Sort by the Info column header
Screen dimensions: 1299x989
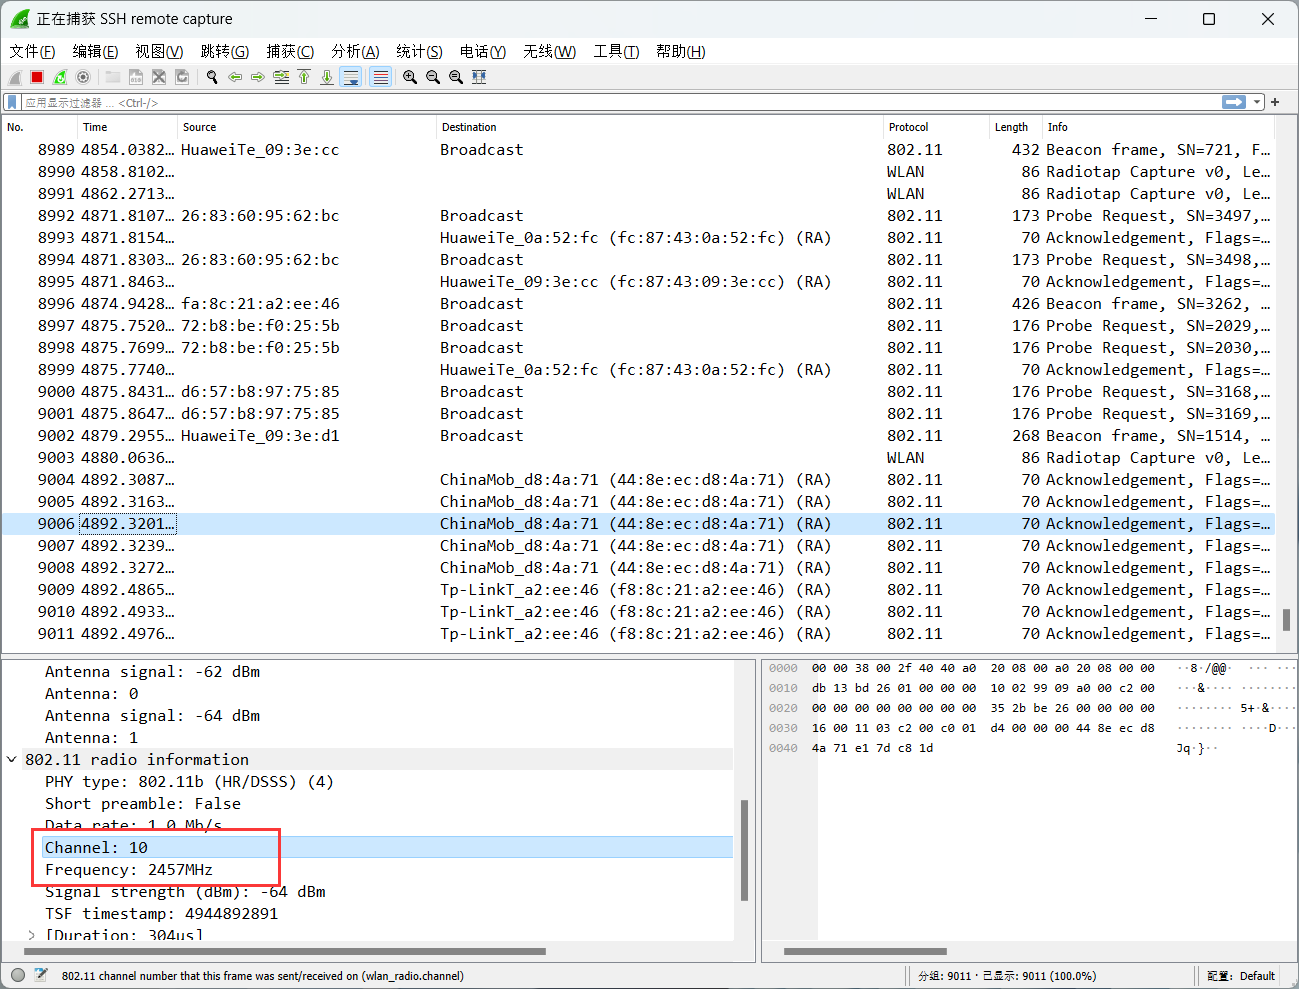pyautogui.click(x=1159, y=127)
